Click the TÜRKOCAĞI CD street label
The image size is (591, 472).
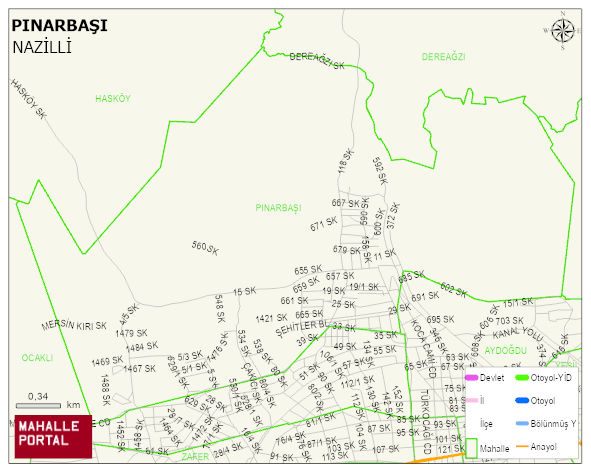click(x=426, y=421)
